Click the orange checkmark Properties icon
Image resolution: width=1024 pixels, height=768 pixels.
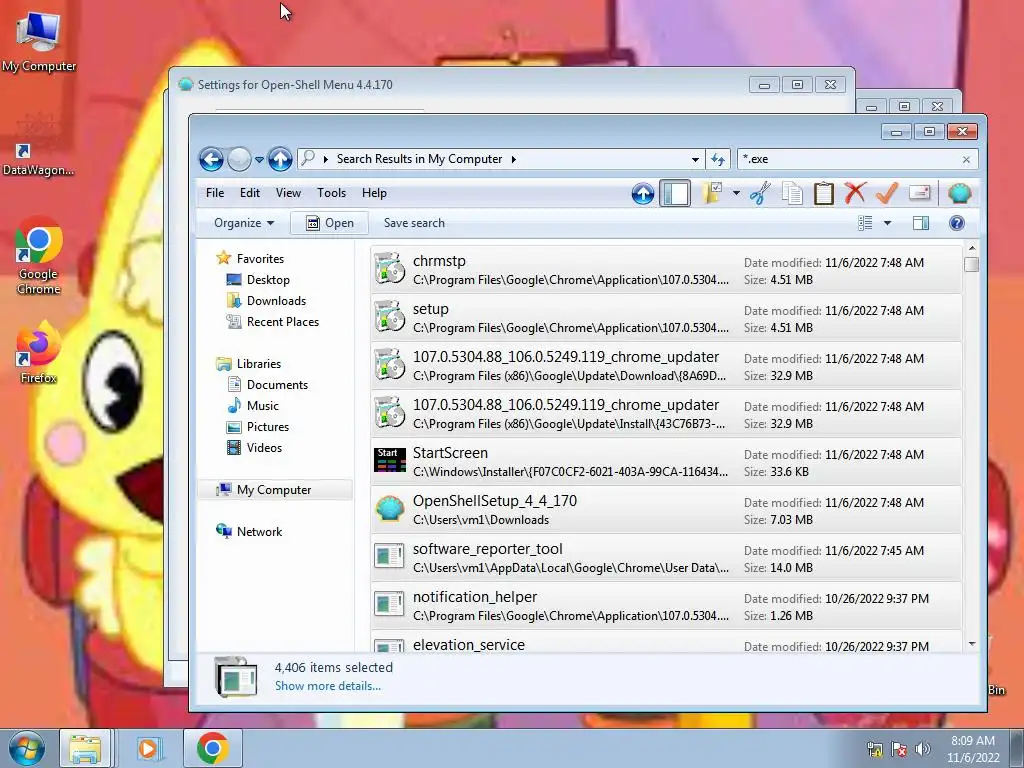coord(887,193)
